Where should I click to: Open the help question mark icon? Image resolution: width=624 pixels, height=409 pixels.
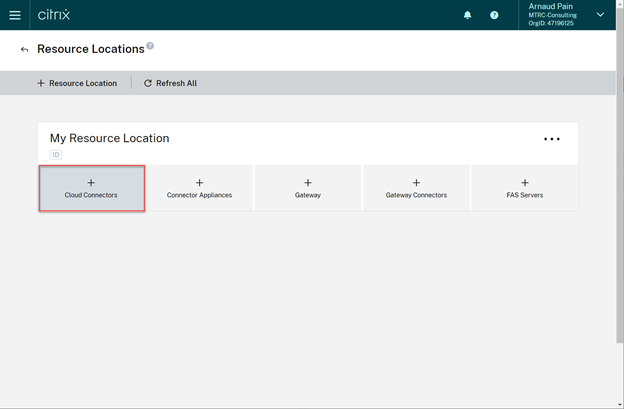click(494, 15)
